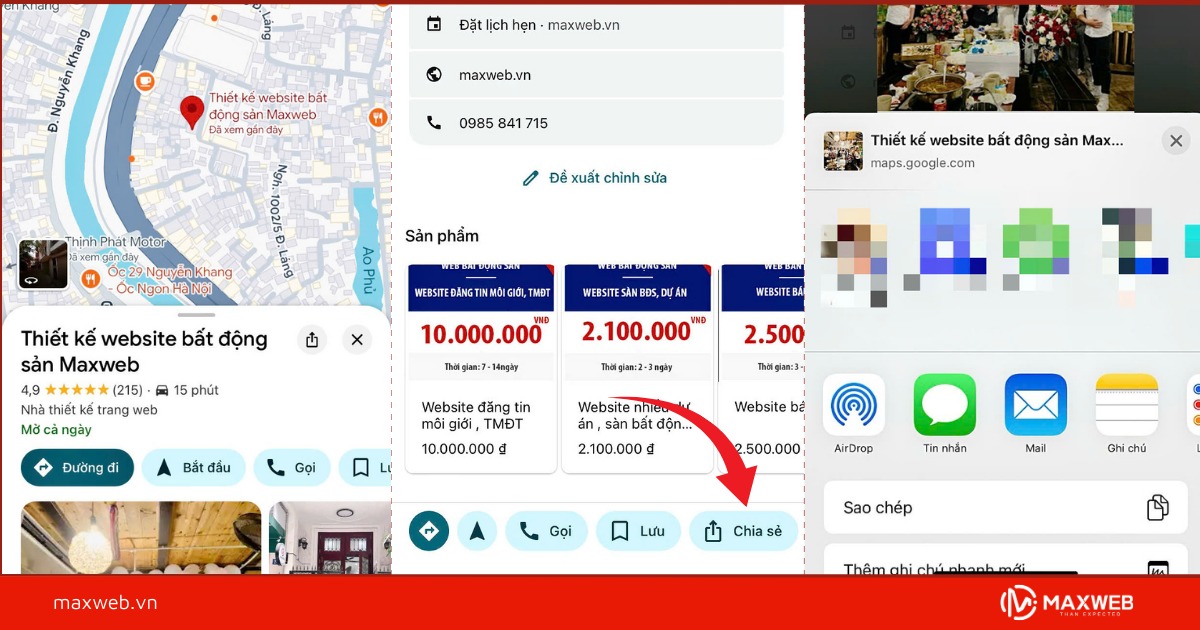Click the share icon beside the place title
Viewport: 1200px width, 630px height.
click(312, 340)
